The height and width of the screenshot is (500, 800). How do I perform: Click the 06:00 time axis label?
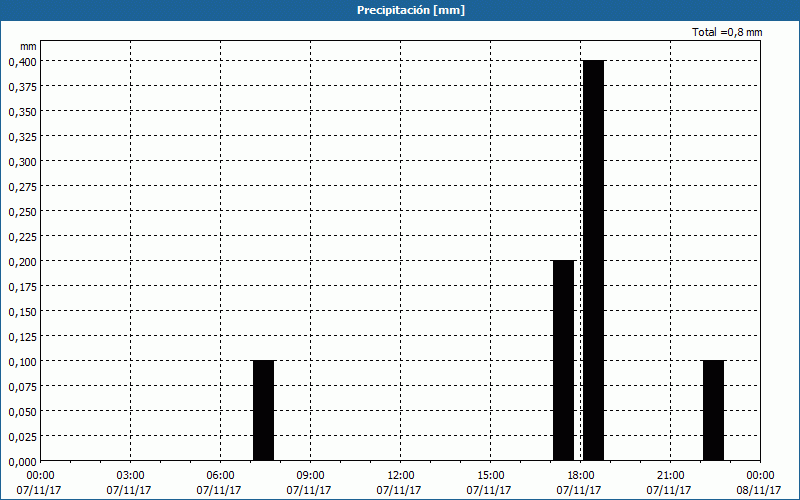pyautogui.click(x=220, y=475)
